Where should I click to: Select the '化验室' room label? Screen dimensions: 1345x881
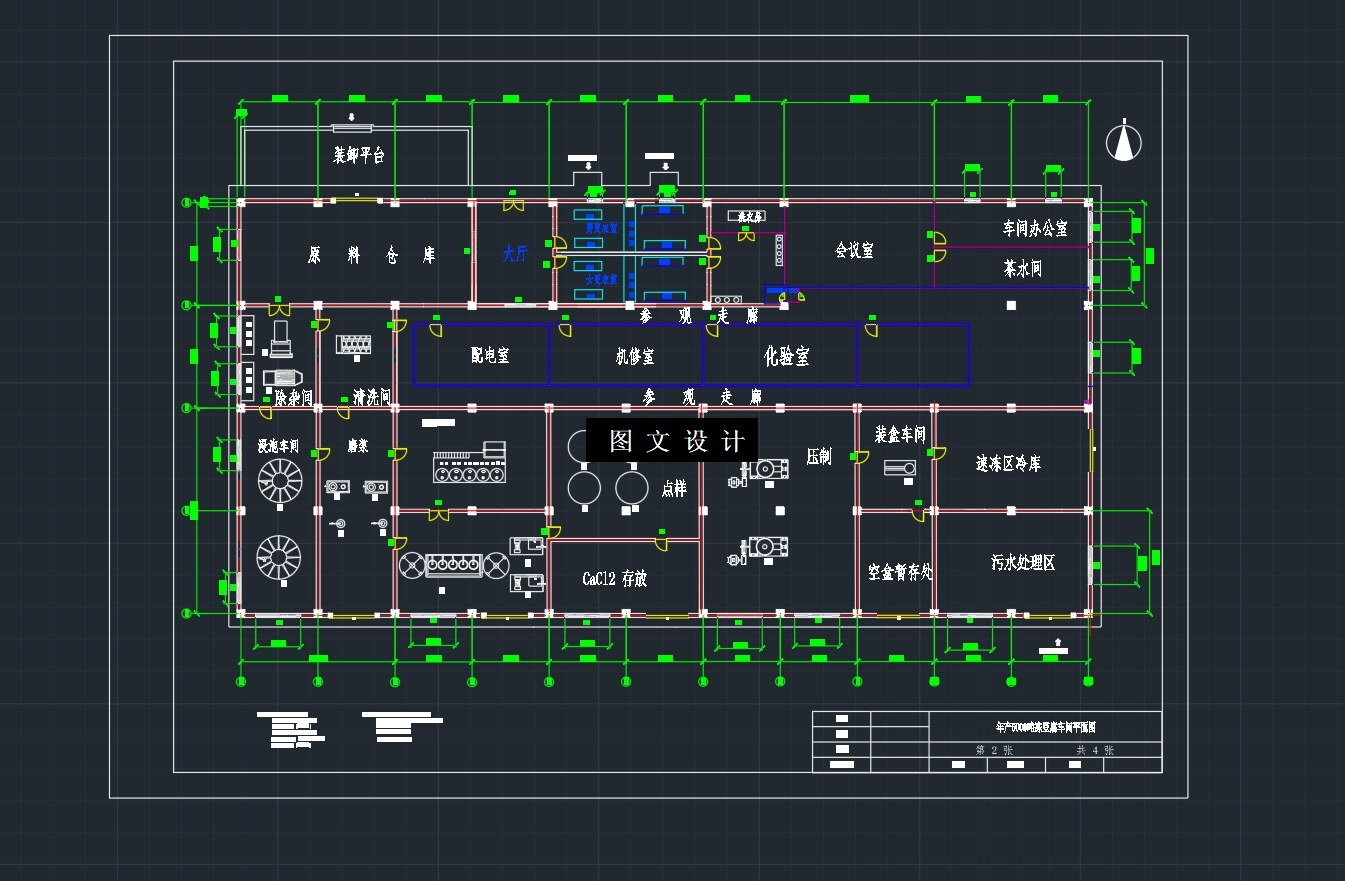tap(787, 356)
